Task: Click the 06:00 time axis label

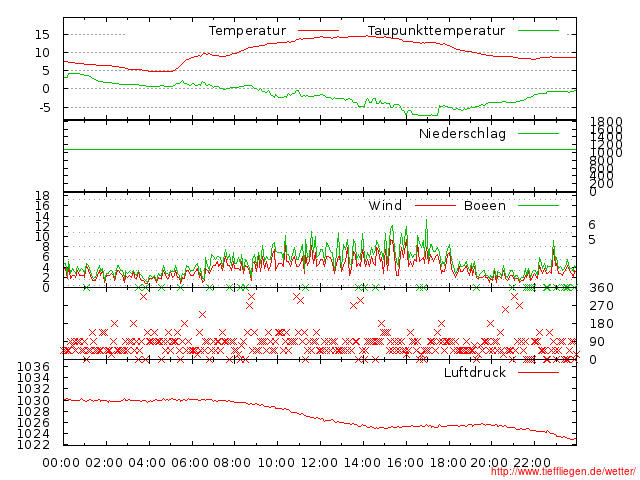Action: click(x=190, y=463)
